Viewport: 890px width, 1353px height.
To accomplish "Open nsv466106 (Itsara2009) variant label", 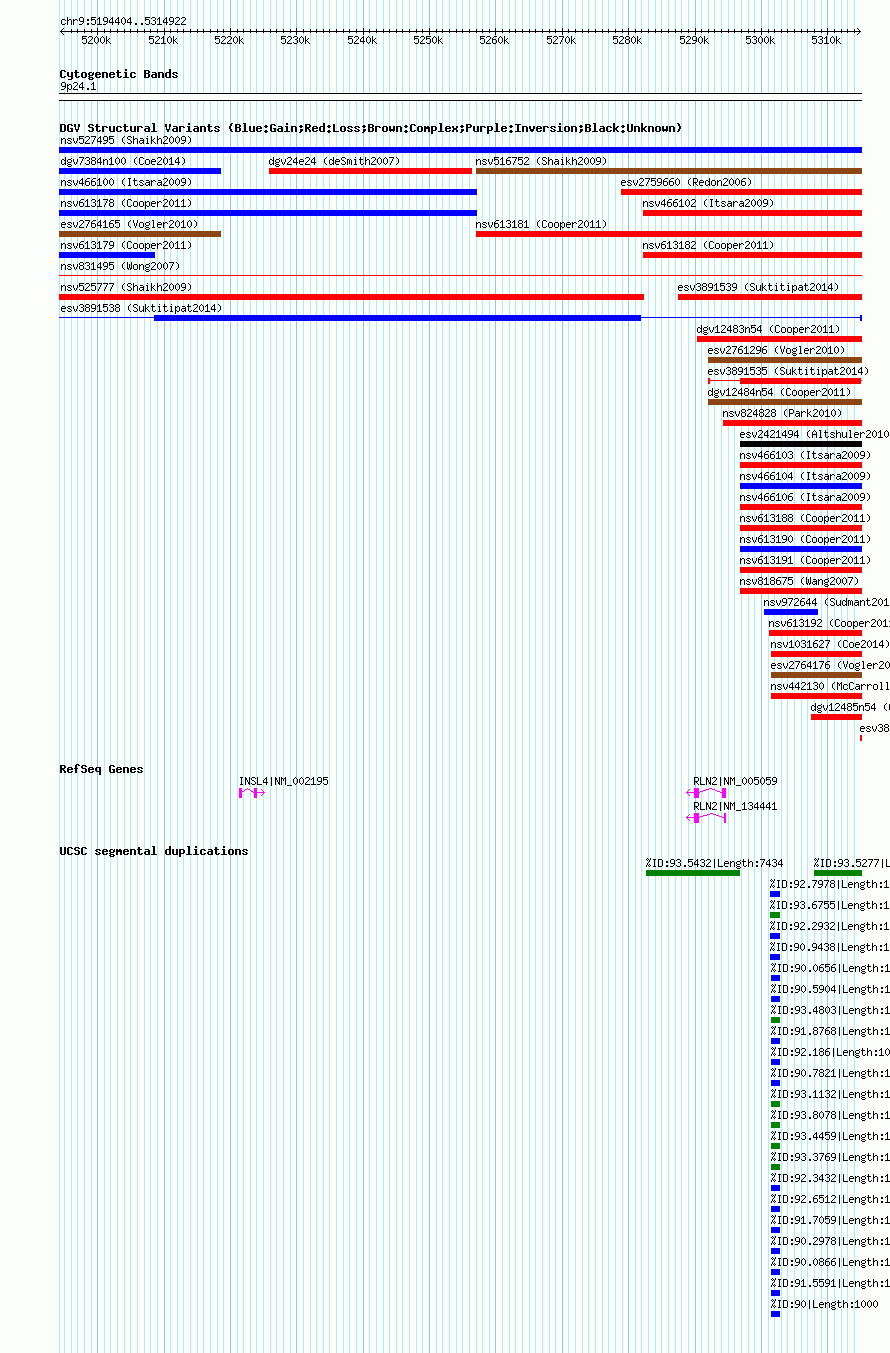I will click(x=805, y=497).
